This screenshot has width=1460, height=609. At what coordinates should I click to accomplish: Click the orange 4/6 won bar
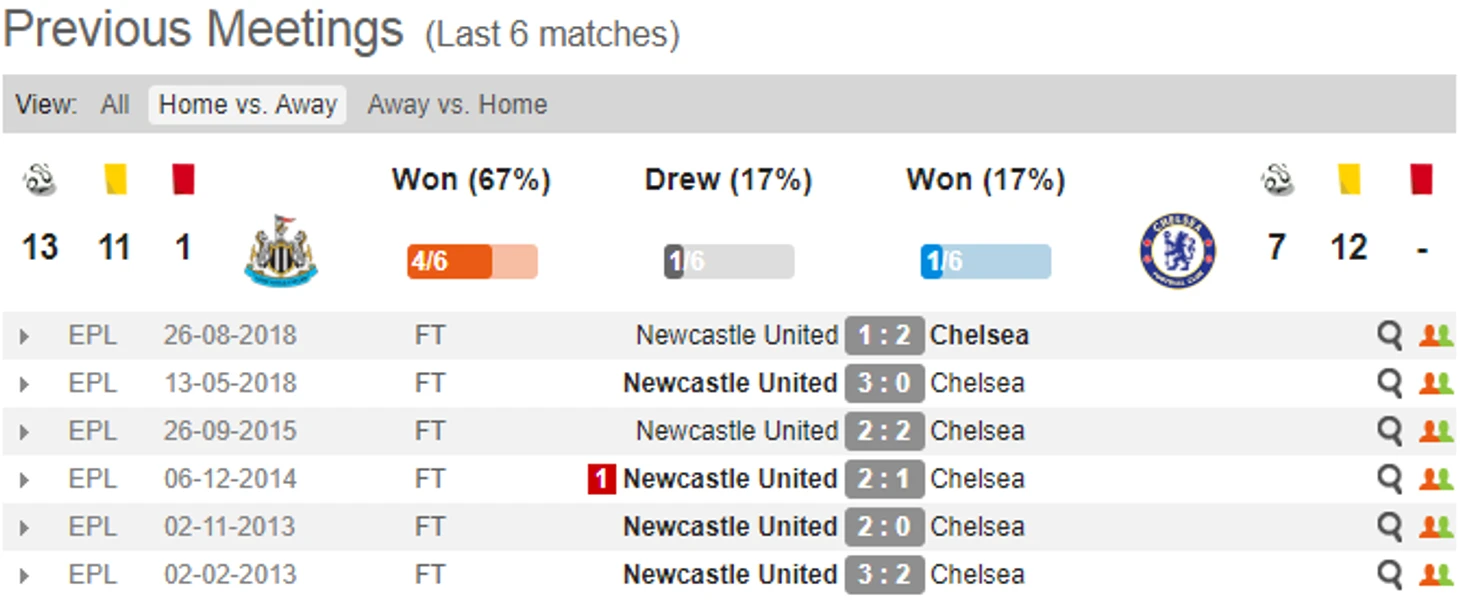[472, 262]
